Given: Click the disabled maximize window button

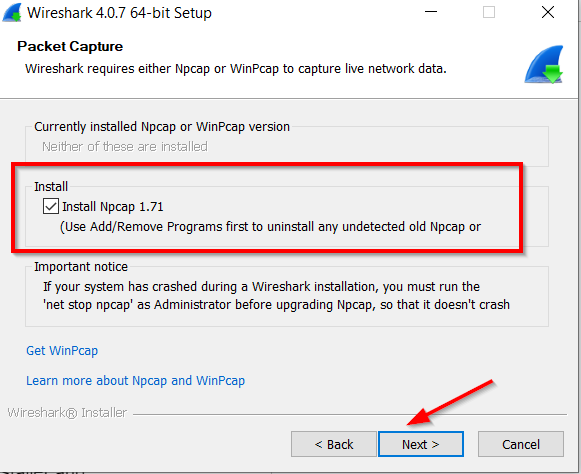Looking at the screenshot, I should pyautogui.click(x=489, y=12).
